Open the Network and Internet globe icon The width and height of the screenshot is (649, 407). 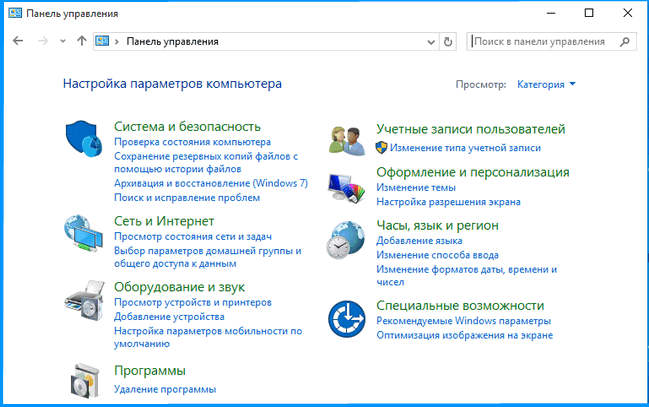[83, 233]
